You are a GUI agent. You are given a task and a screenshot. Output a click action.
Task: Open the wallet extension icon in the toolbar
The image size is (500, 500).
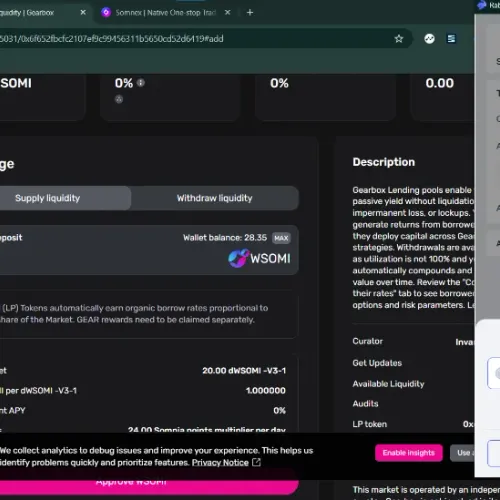pyautogui.click(x=429, y=39)
